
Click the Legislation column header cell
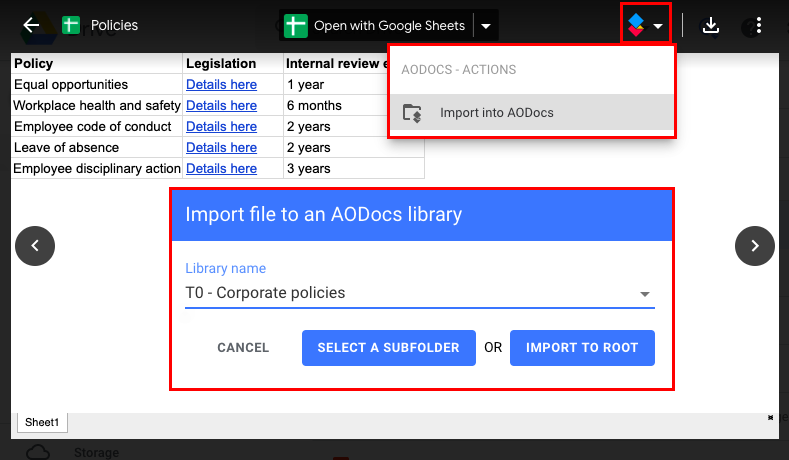click(233, 63)
